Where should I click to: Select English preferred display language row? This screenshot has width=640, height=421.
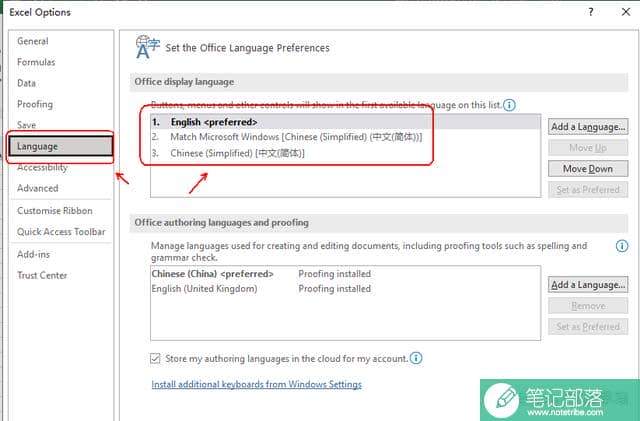click(345, 122)
